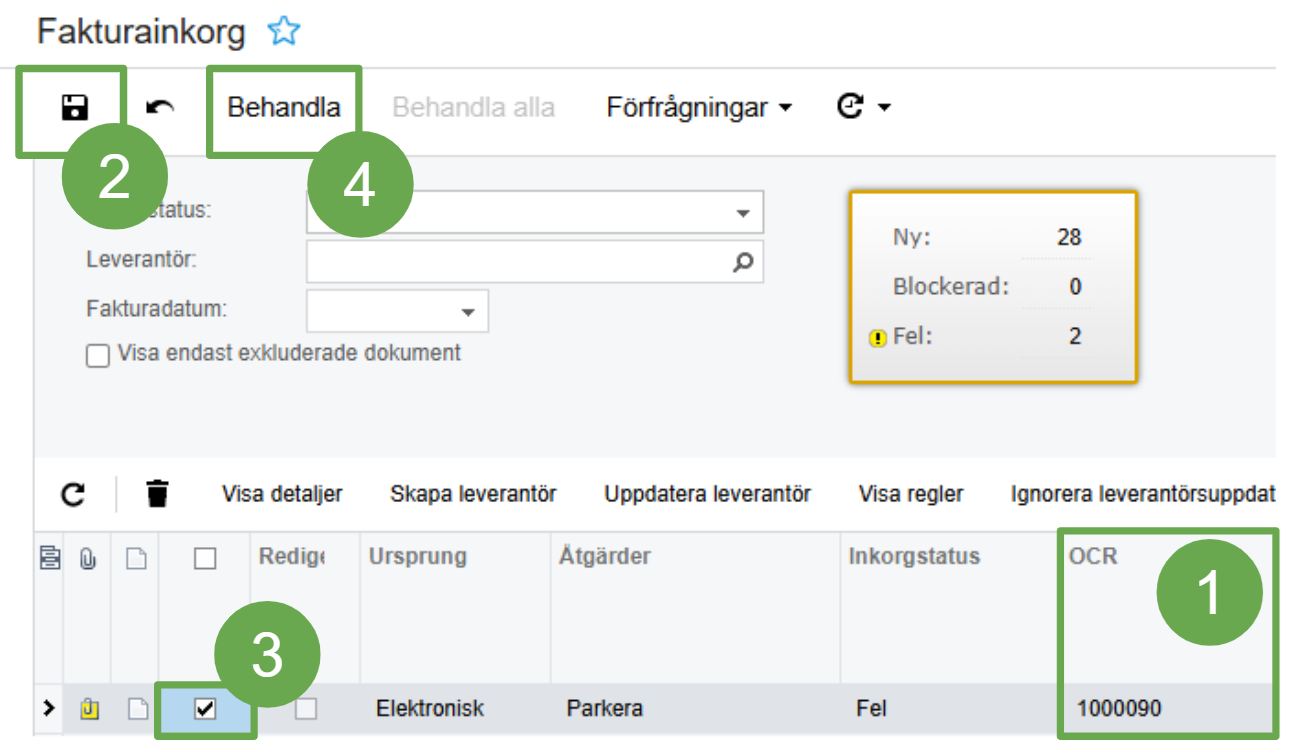This screenshot has width=1291, height=747.
Task: Refresh the invoice grid
Action: [73, 494]
